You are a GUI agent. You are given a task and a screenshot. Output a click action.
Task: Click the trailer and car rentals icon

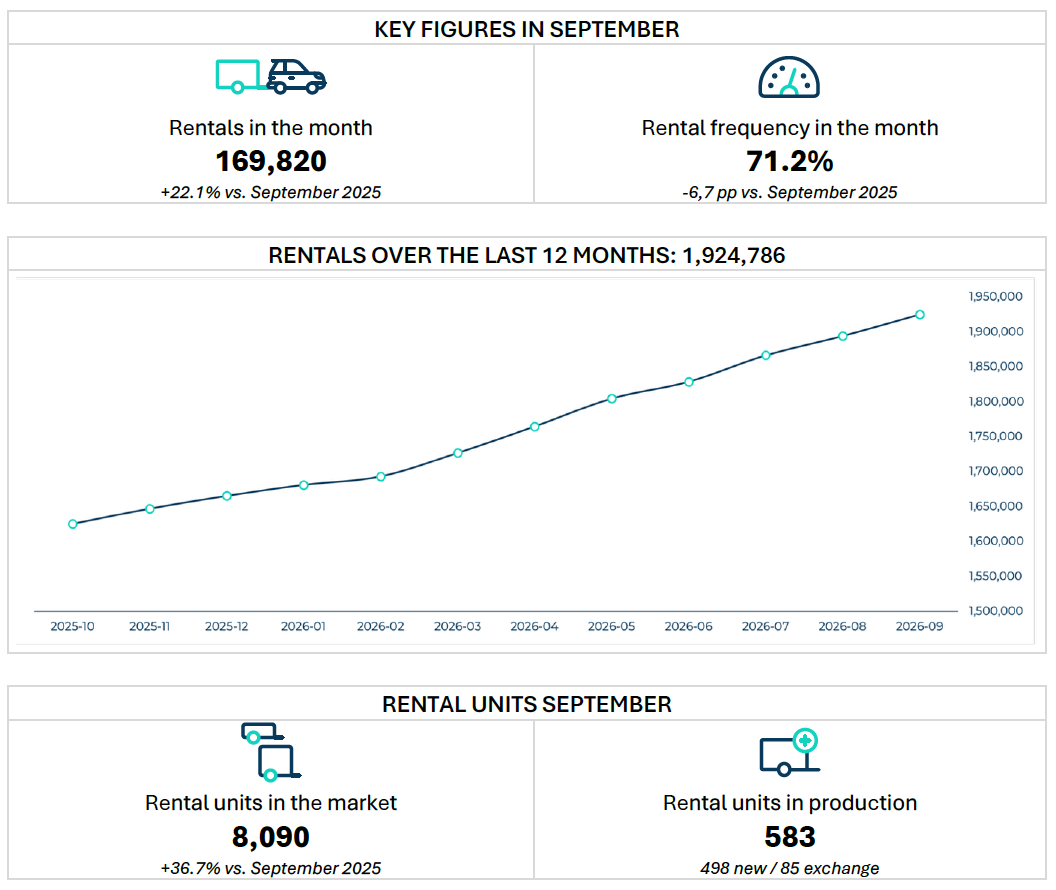pos(271,76)
